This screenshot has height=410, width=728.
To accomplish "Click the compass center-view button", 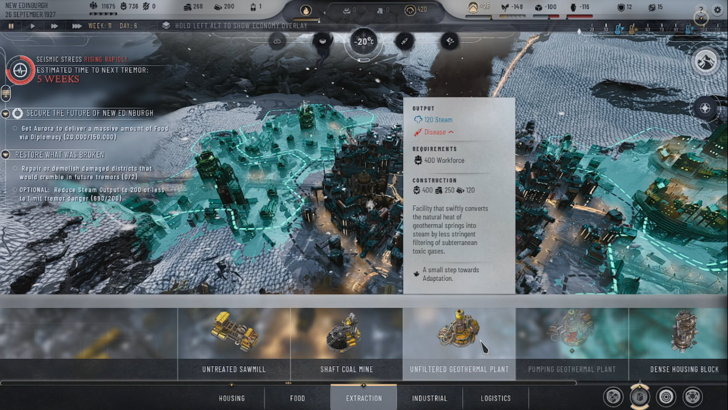I will (x=705, y=108).
